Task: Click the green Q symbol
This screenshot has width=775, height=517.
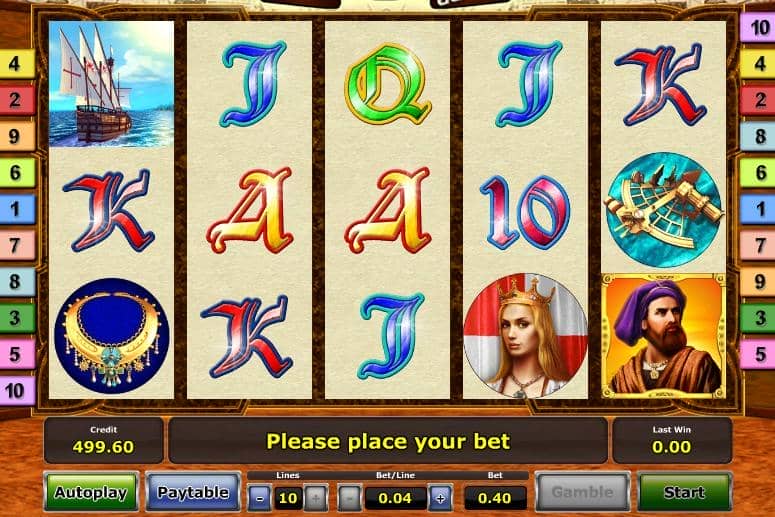Action: tap(388, 84)
